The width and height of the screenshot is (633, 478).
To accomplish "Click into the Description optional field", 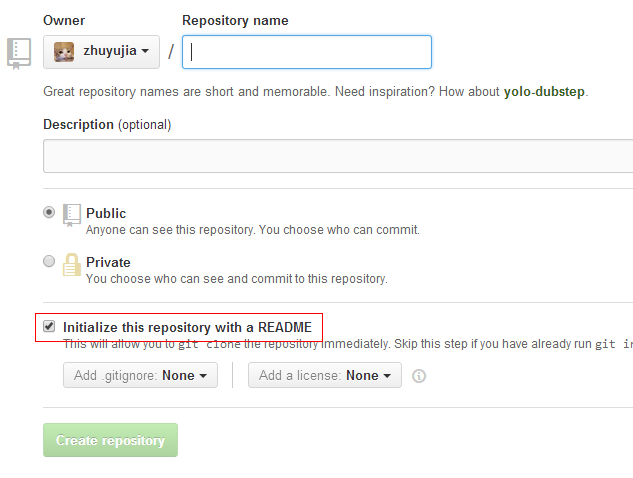I will tap(338, 156).
